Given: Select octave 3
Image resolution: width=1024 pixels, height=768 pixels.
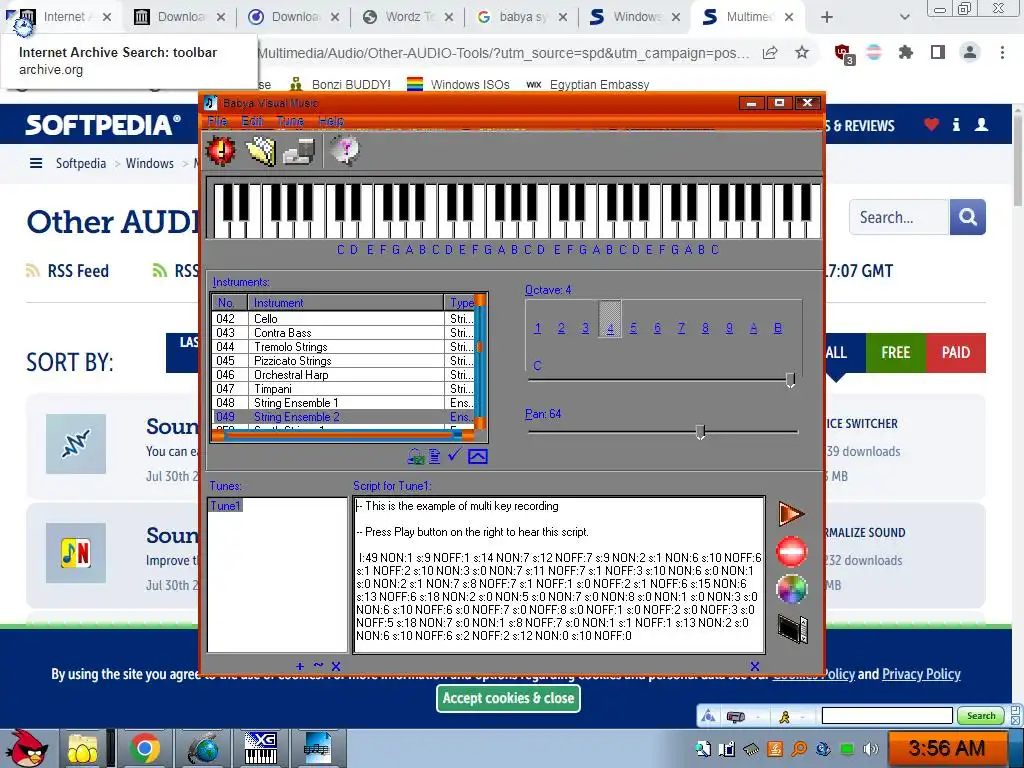Looking at the screenshot, I should [585, 328].
